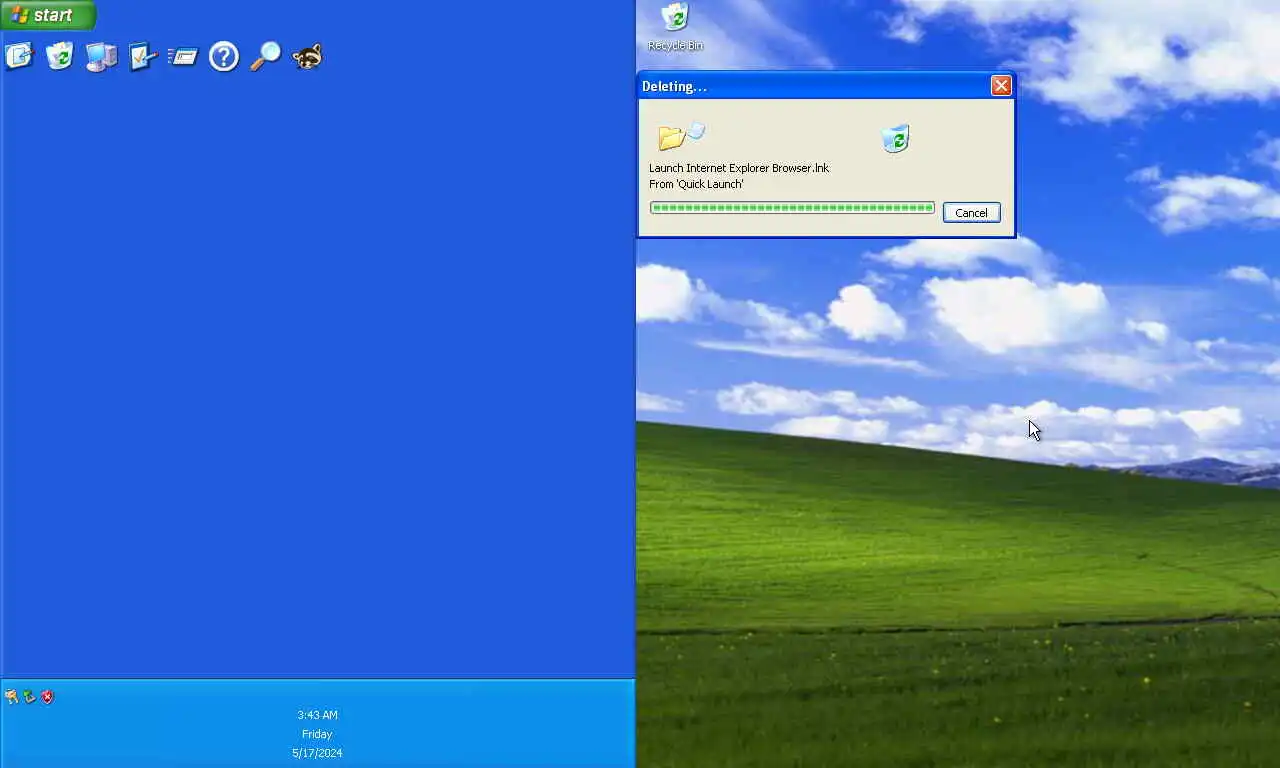
Task: Click the checklist-with-pen quick launch icon
Action: [142, 56]
